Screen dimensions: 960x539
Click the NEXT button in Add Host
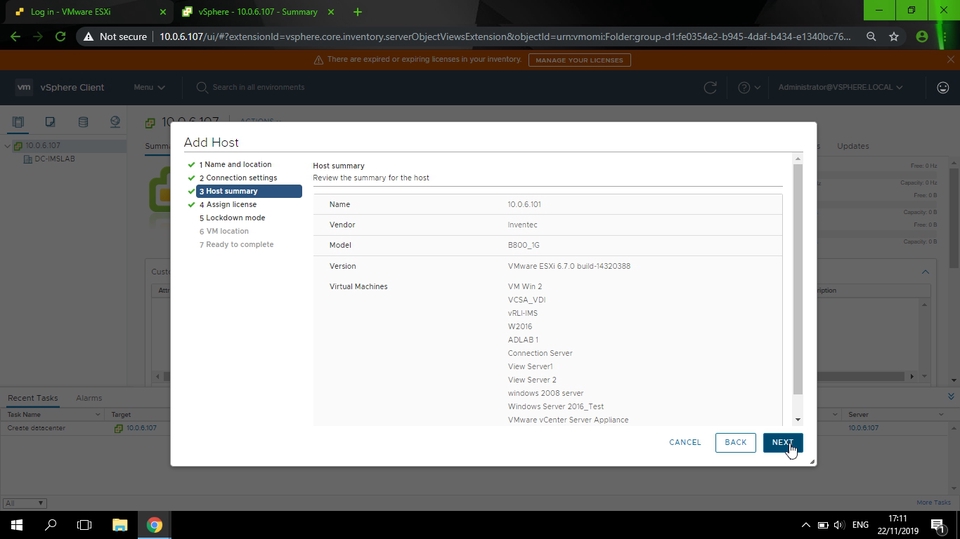coord(782,442)
